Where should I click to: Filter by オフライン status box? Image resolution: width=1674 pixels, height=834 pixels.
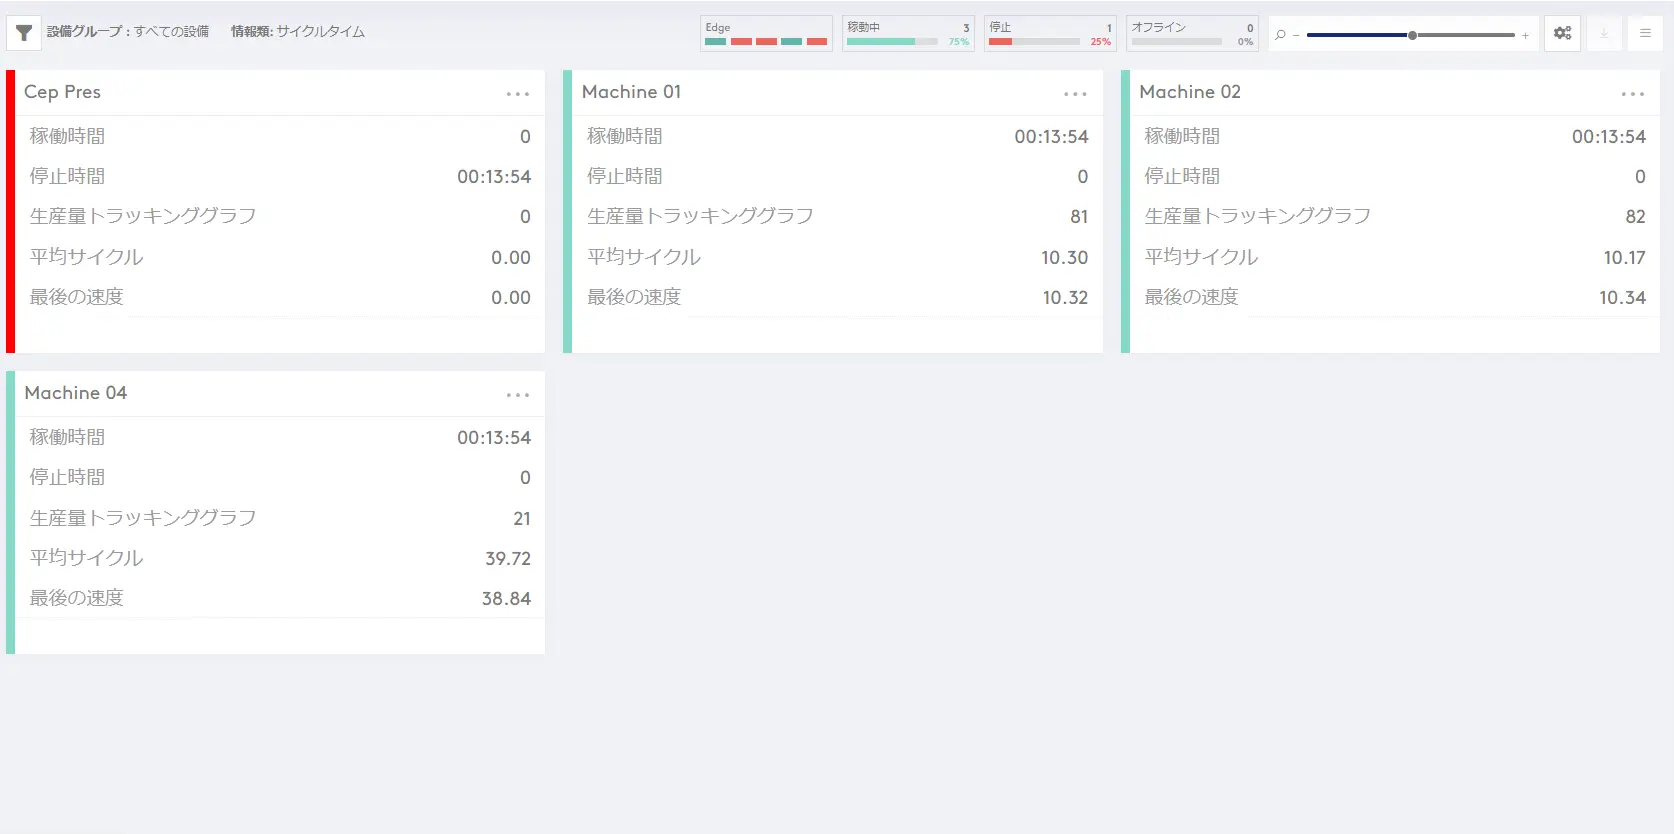pyautogui.click(x=1192, y=33)
